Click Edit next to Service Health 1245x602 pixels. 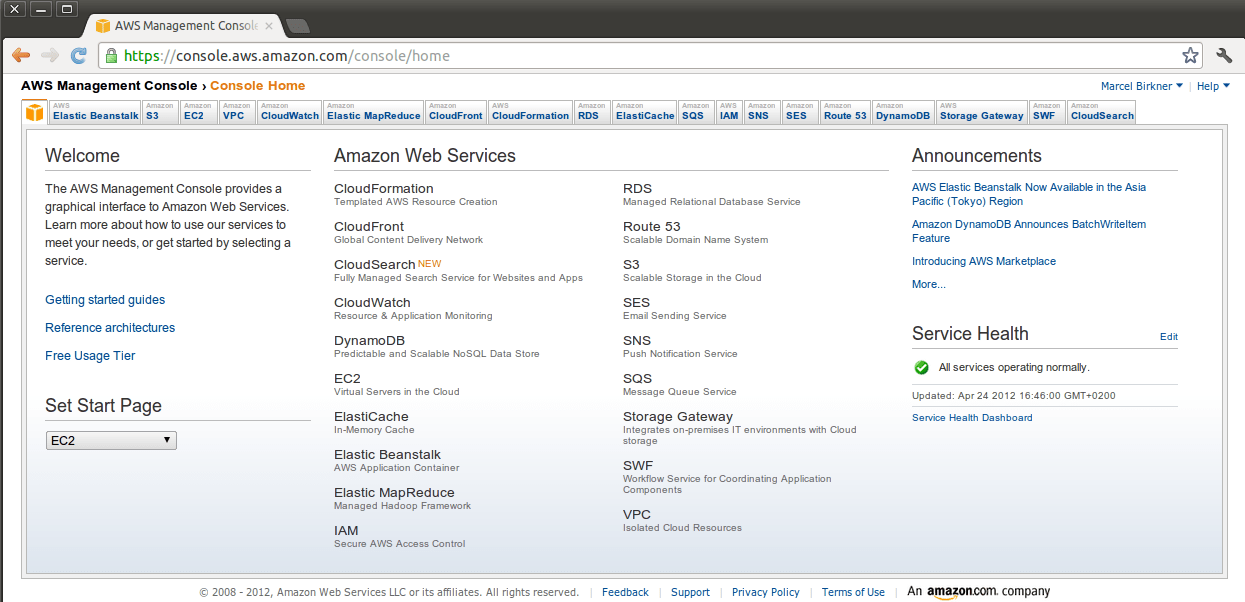(x=1168, y=337)
